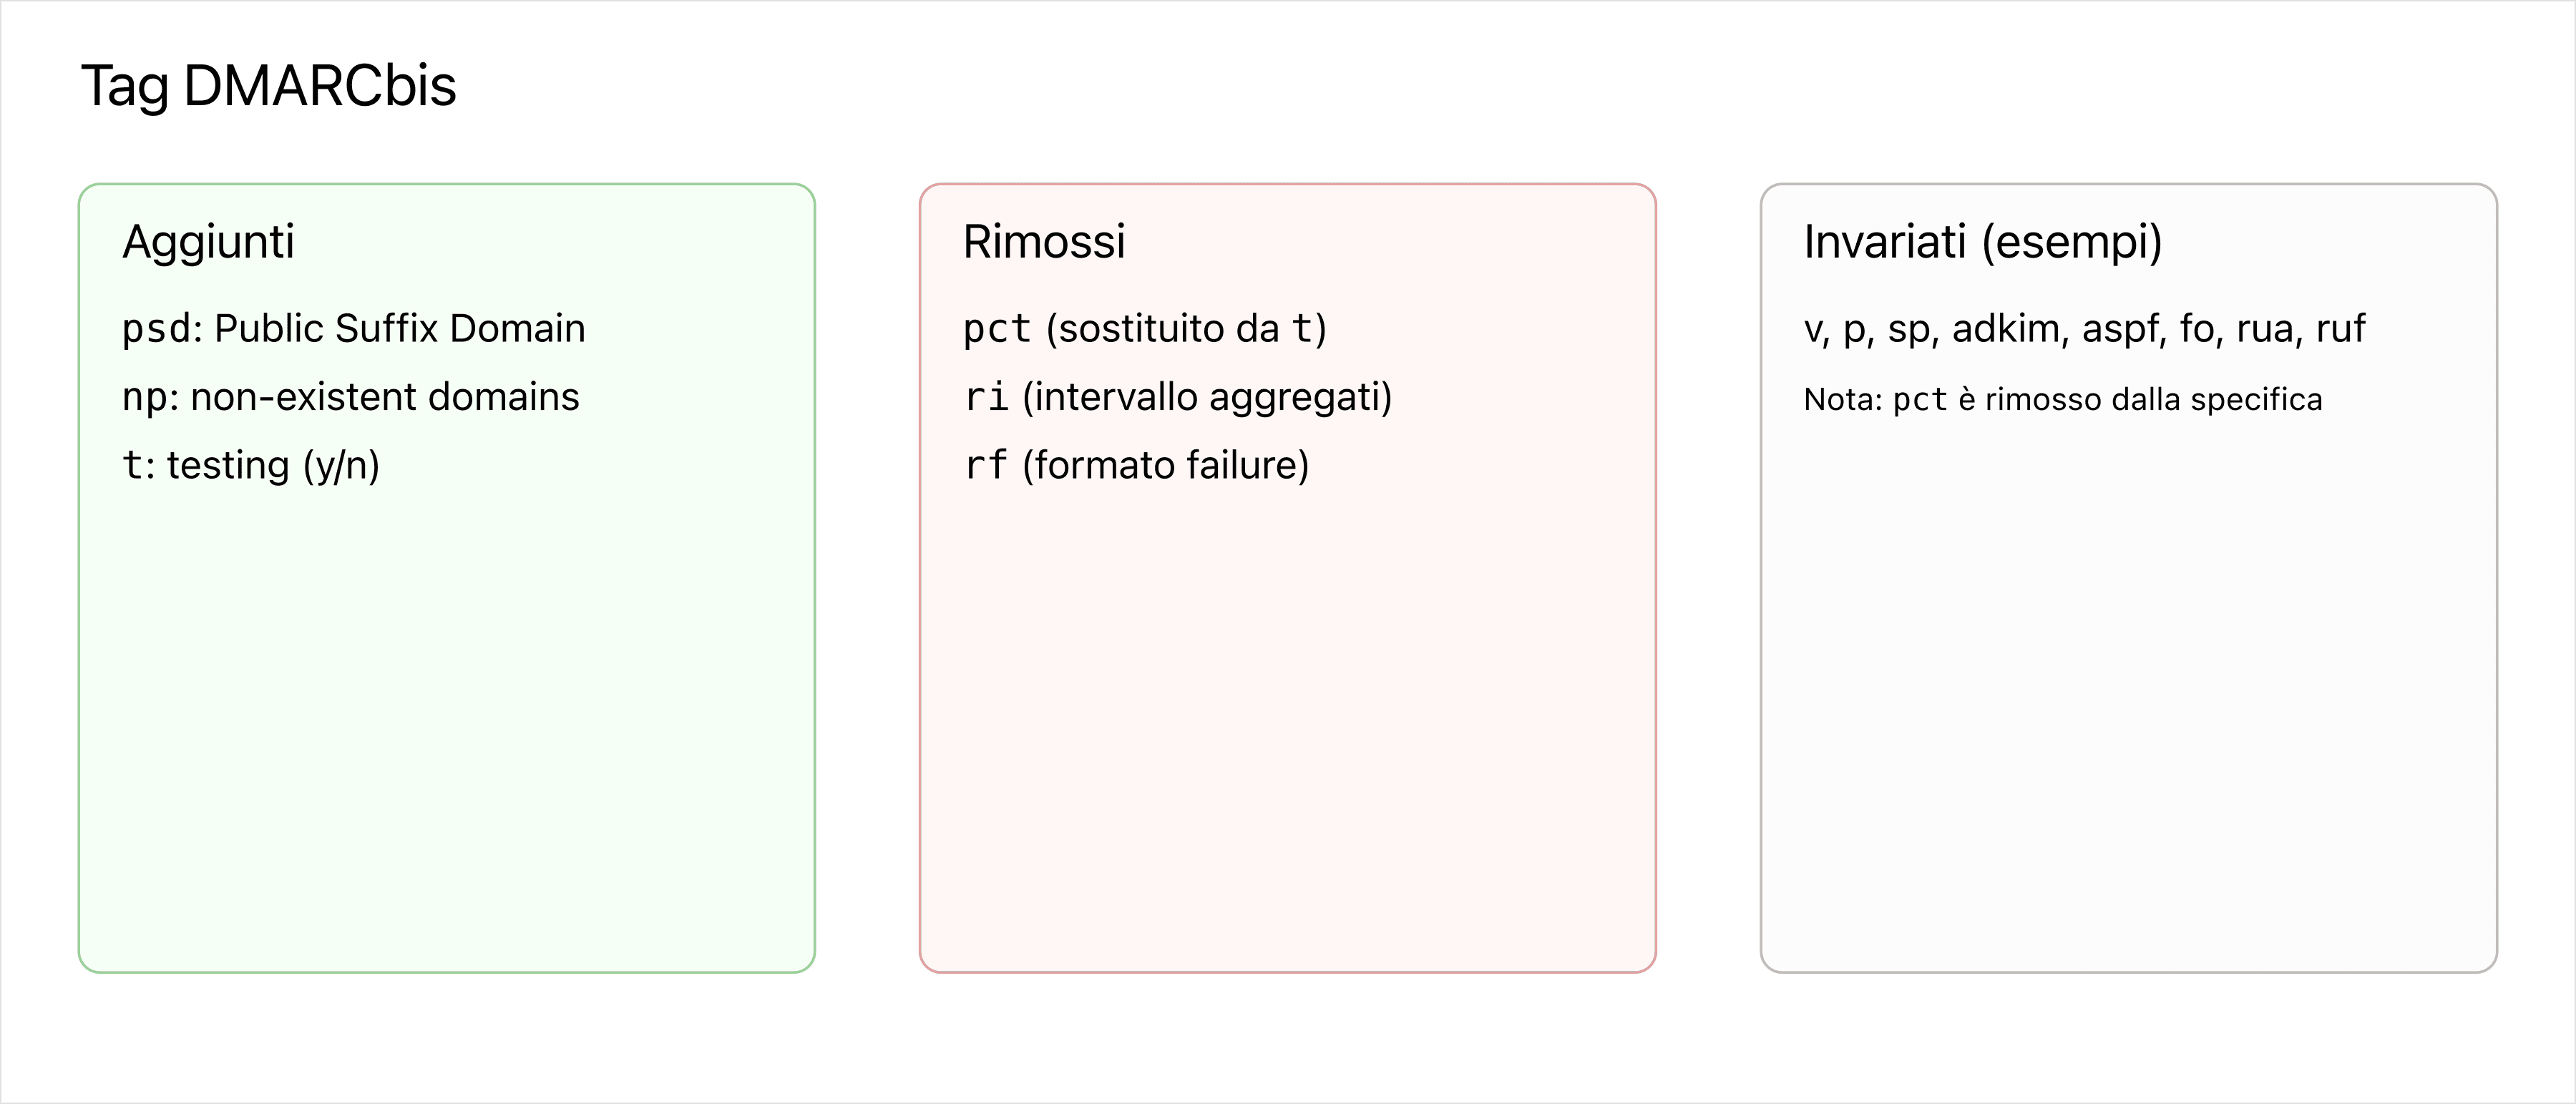Click the 'rf (formato failure)' entry
Viewport: 2576px width, 1104px height.
[1136, 466]
